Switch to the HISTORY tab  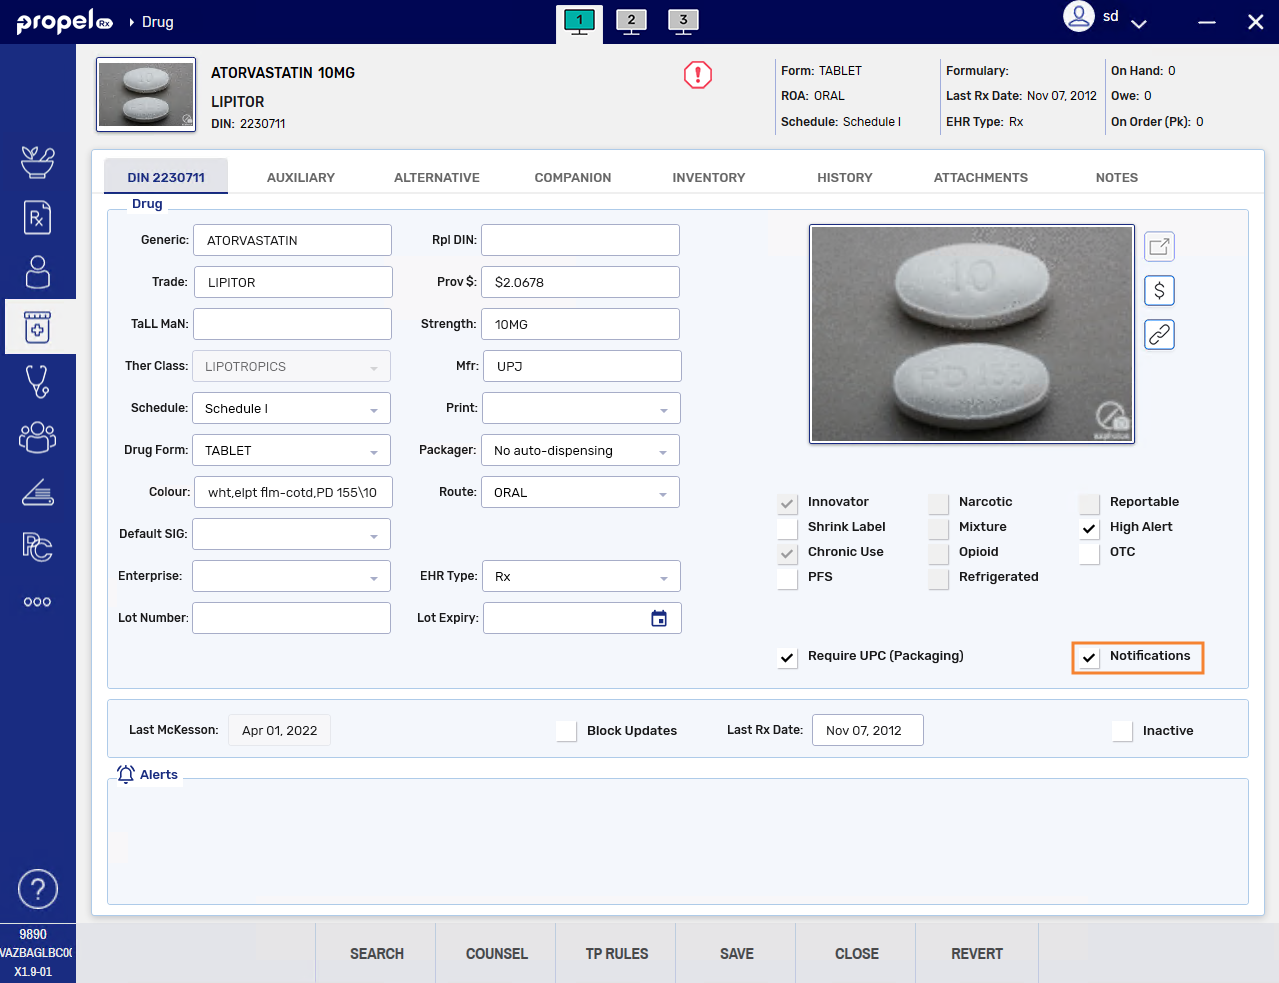point(845,177)
